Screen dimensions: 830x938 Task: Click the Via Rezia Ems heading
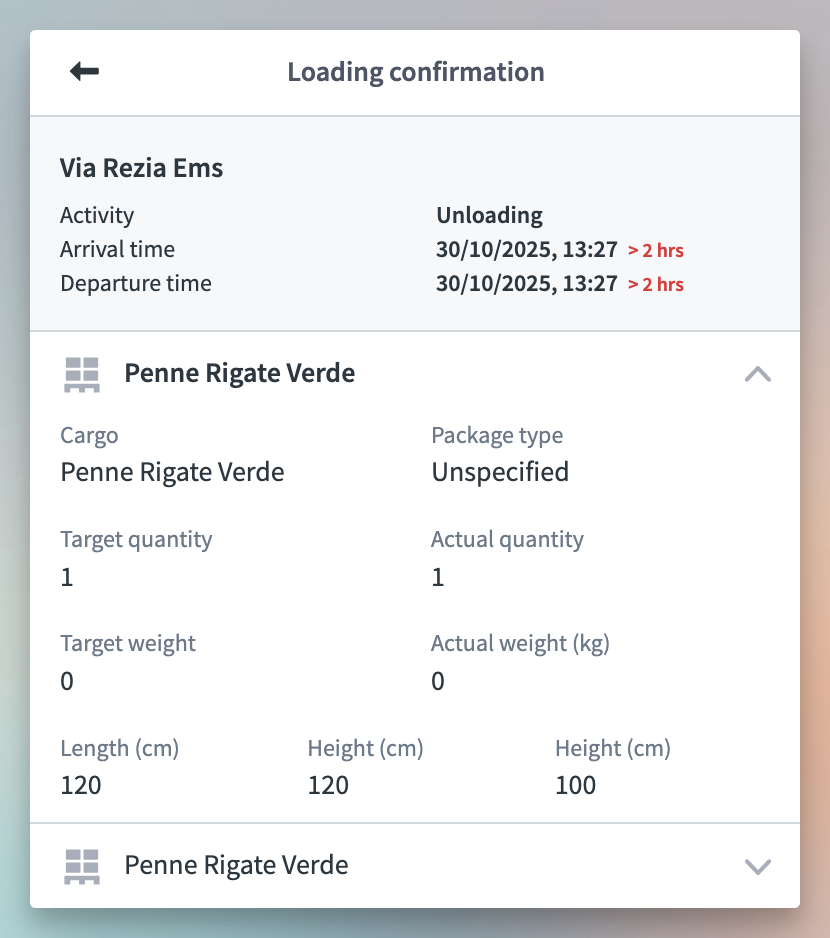click(141, 168)
